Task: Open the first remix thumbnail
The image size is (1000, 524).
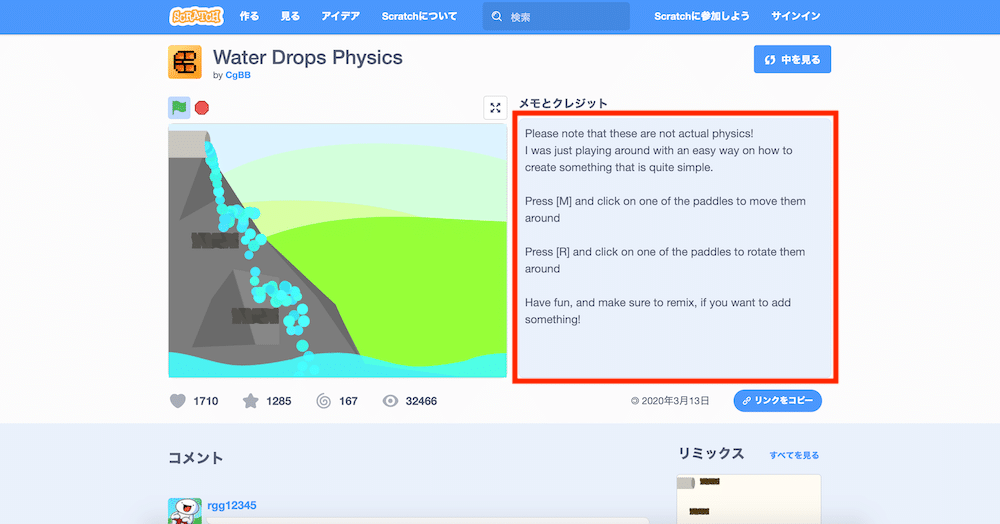Action: [749, 499]
